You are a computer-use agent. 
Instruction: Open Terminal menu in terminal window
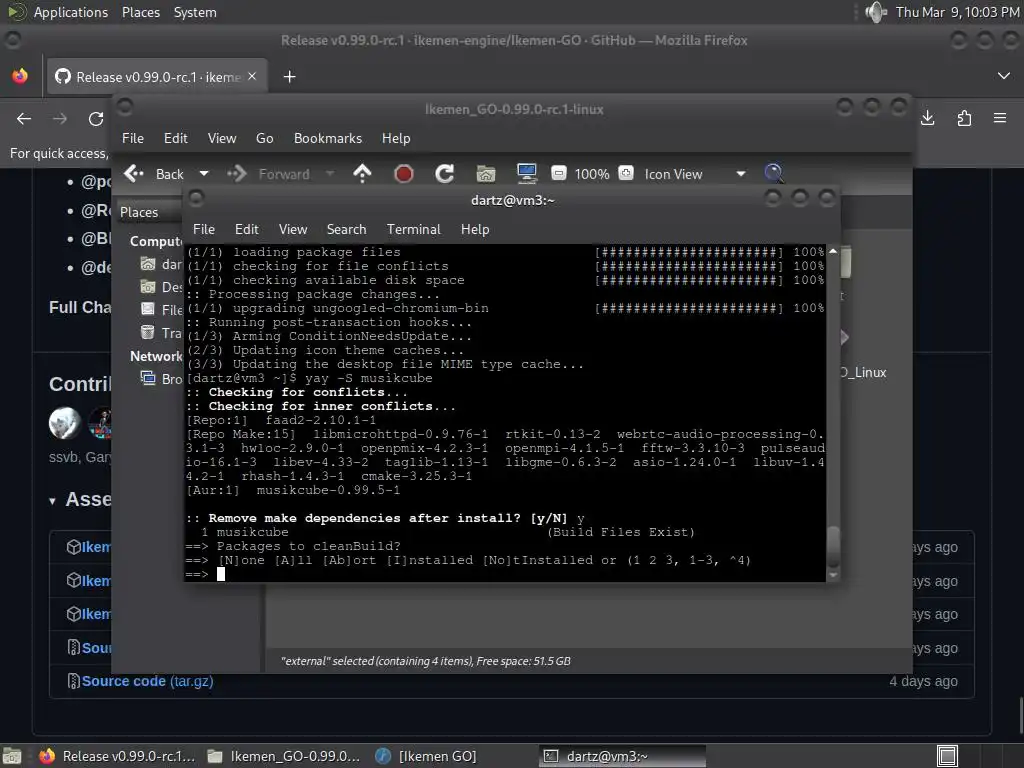coord(413,229)
